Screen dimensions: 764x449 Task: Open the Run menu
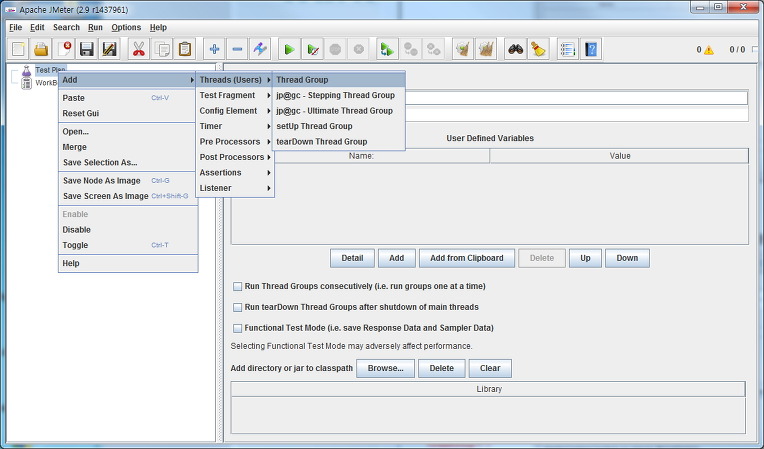(x=95, y=28)
